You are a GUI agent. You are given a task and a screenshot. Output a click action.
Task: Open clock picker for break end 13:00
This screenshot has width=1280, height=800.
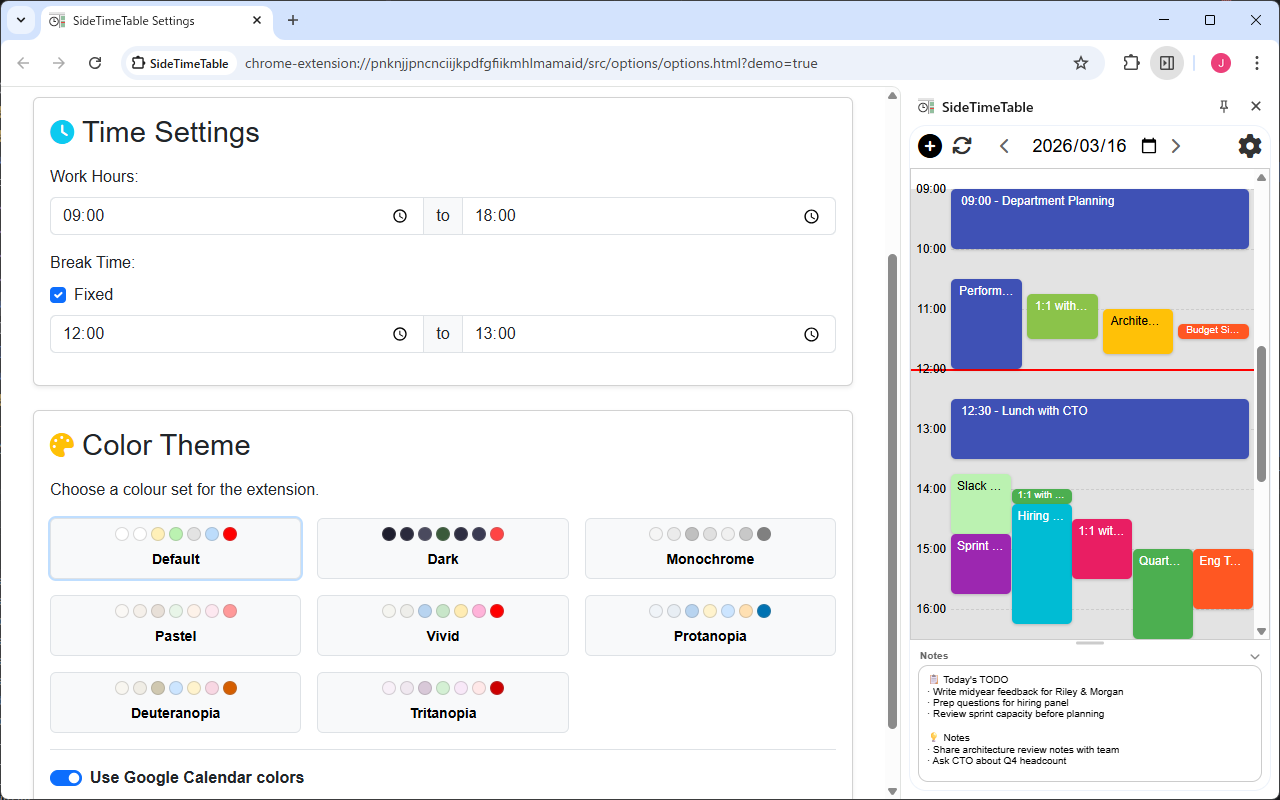pyautogui.click(x=812, y=334)
